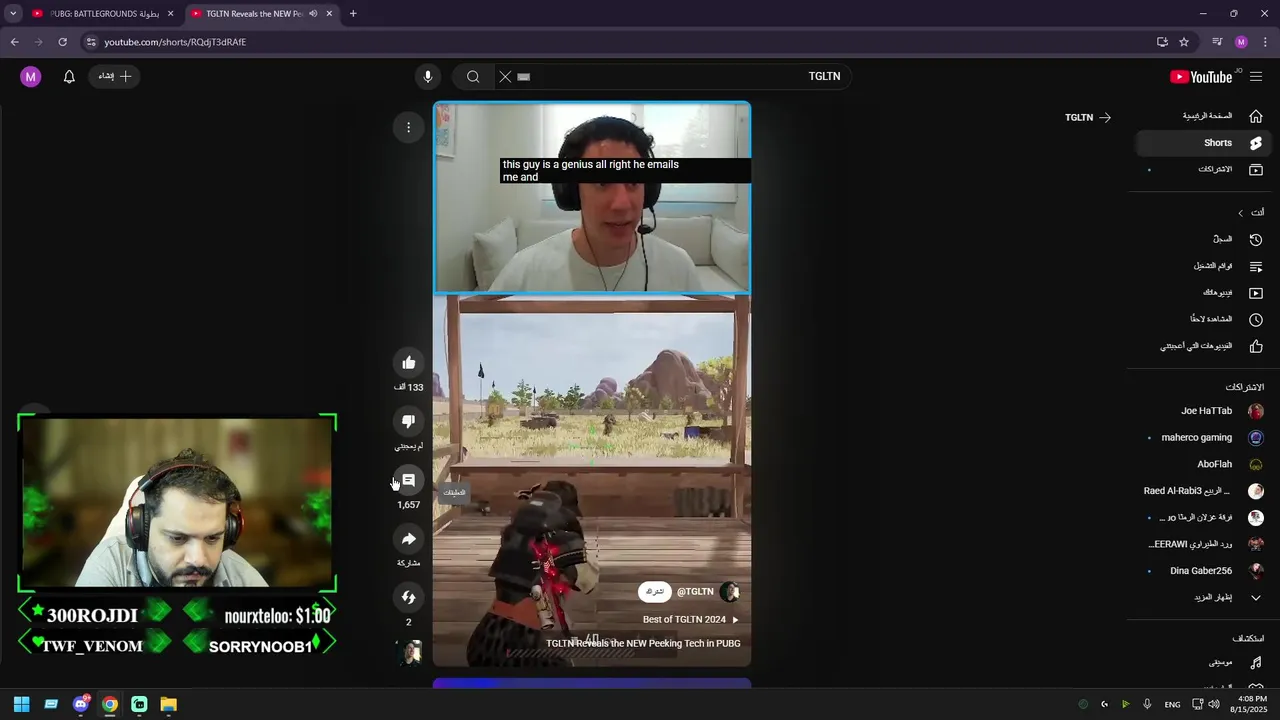
Task: Toggle the YouTube hamburger guide menu
Action: click(1256, 77)
